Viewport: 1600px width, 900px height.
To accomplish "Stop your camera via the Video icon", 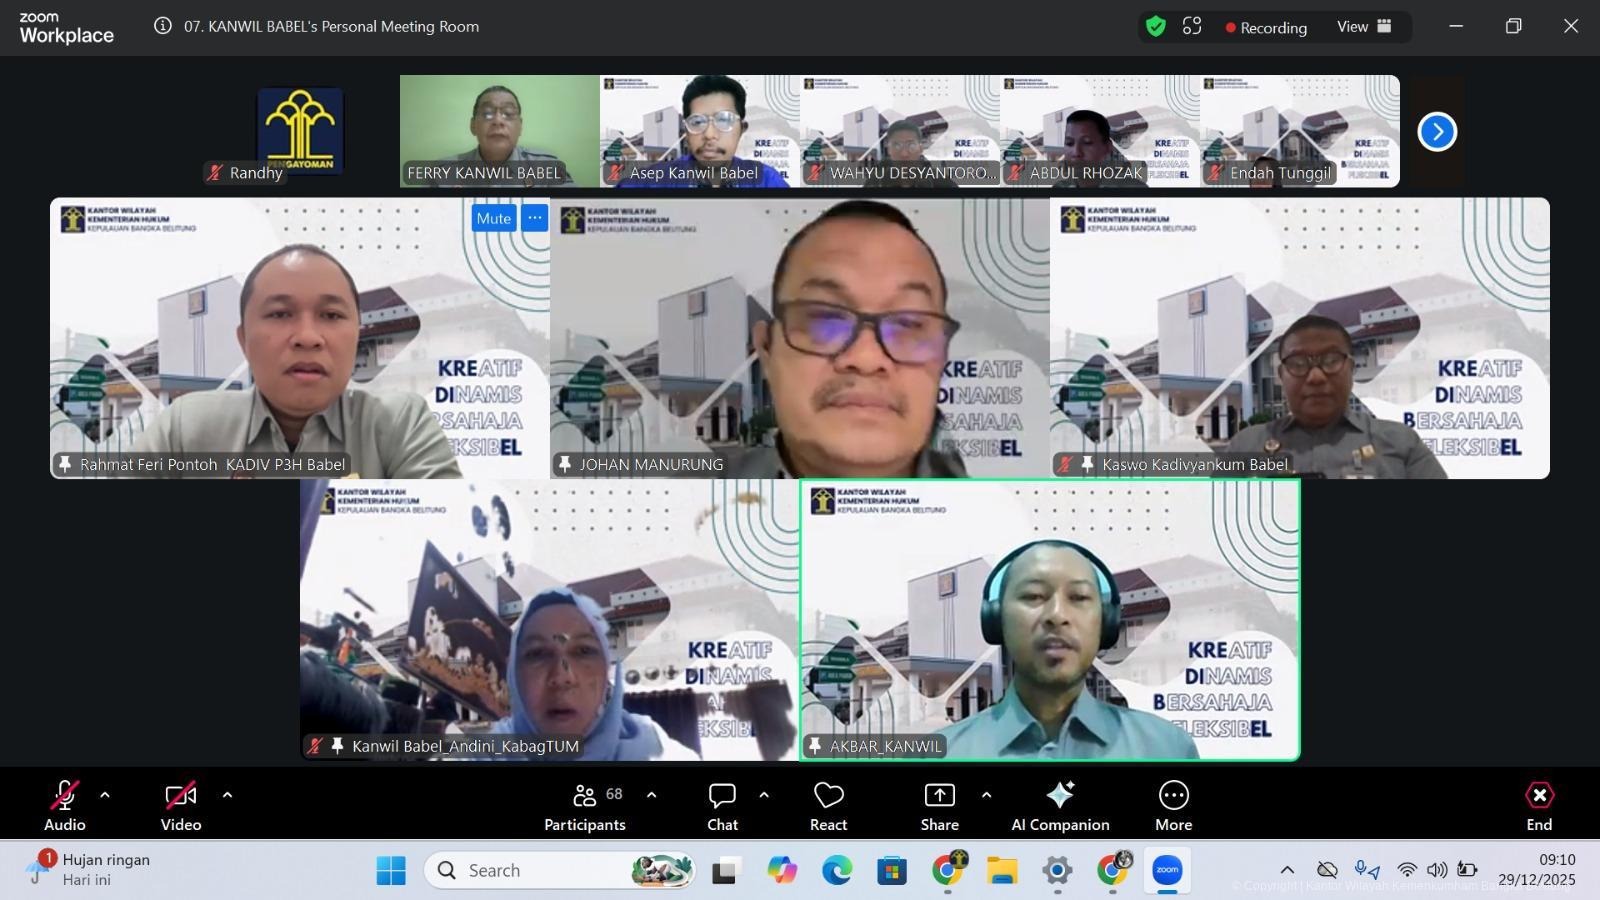I will (180, 795).
